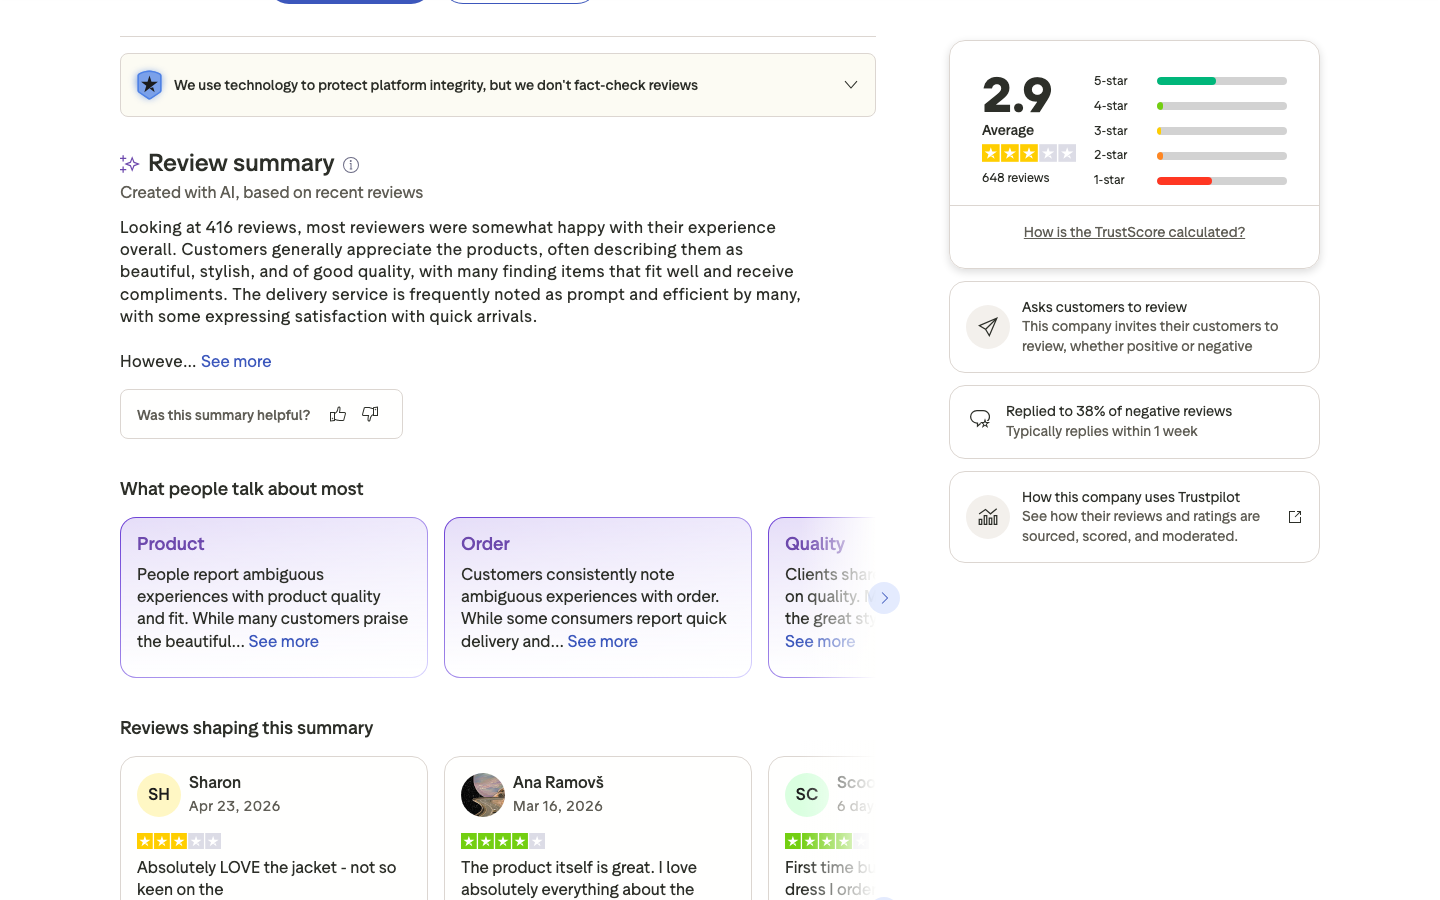The image size is (1440, 900).
Task: Click the sparkle icon beside Review summary
Action: (x=129, y=163)
